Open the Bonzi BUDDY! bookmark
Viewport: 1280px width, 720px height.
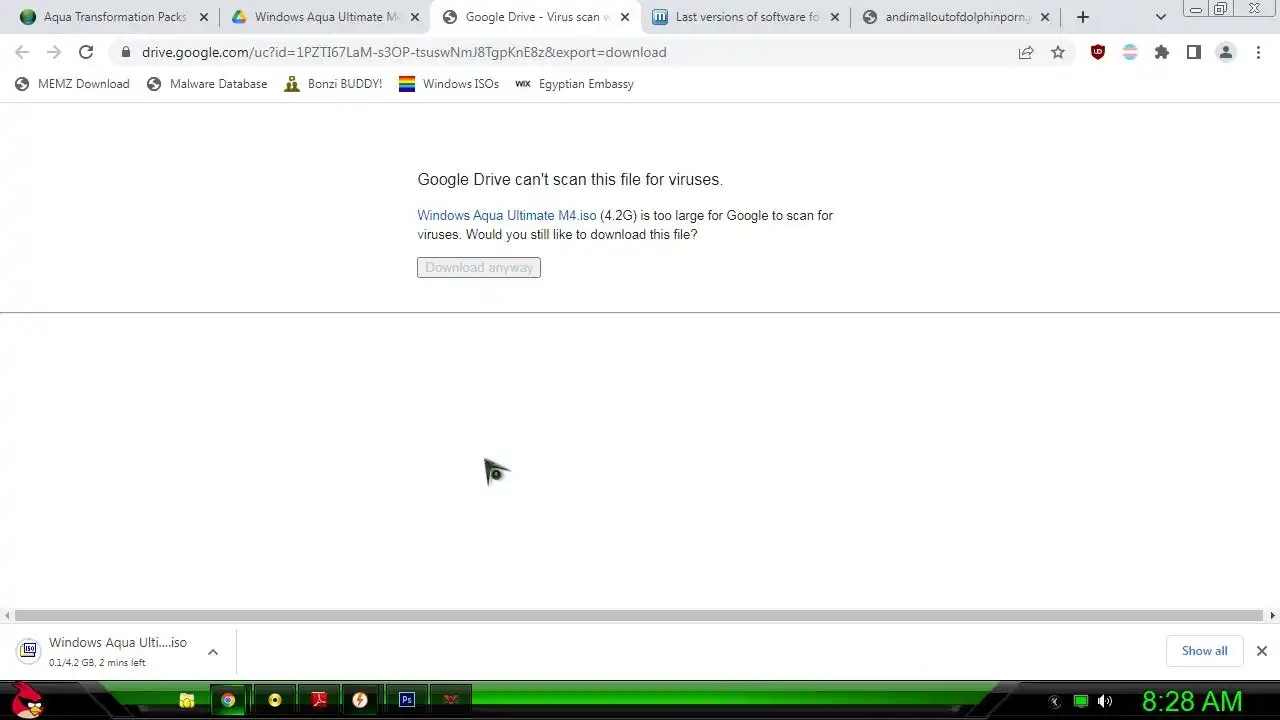click(x=333, y=84)
